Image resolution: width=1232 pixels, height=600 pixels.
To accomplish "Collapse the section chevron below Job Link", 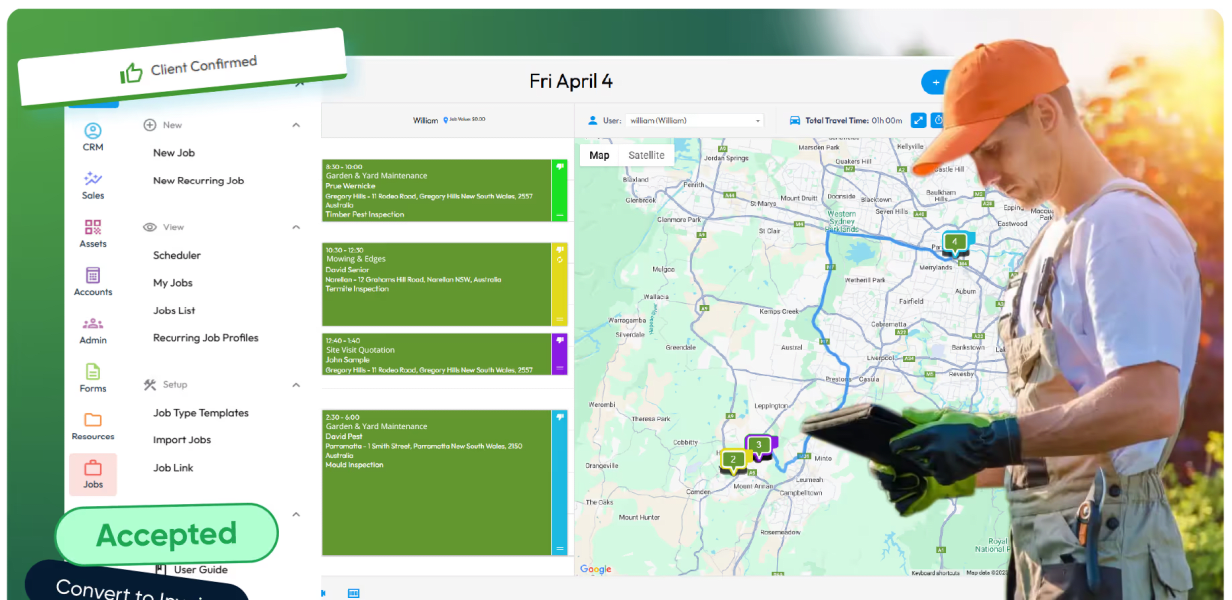I will click(x=296, y=514).
